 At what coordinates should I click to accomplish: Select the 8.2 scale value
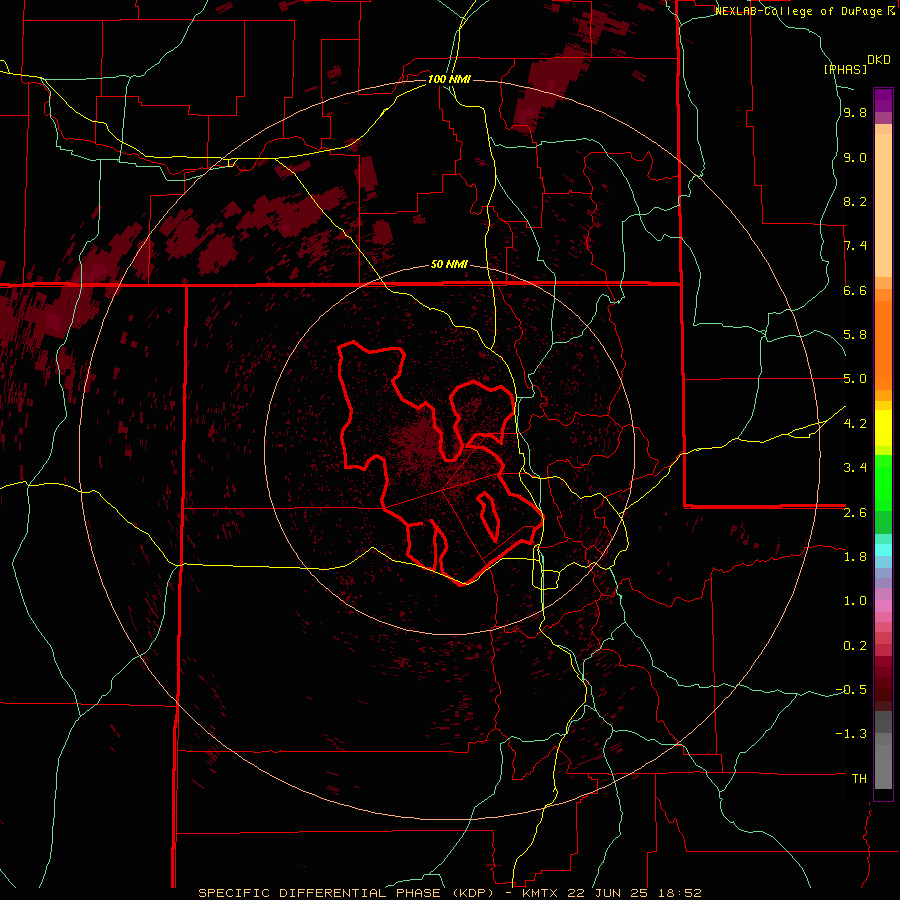click(x=855, y=201)
